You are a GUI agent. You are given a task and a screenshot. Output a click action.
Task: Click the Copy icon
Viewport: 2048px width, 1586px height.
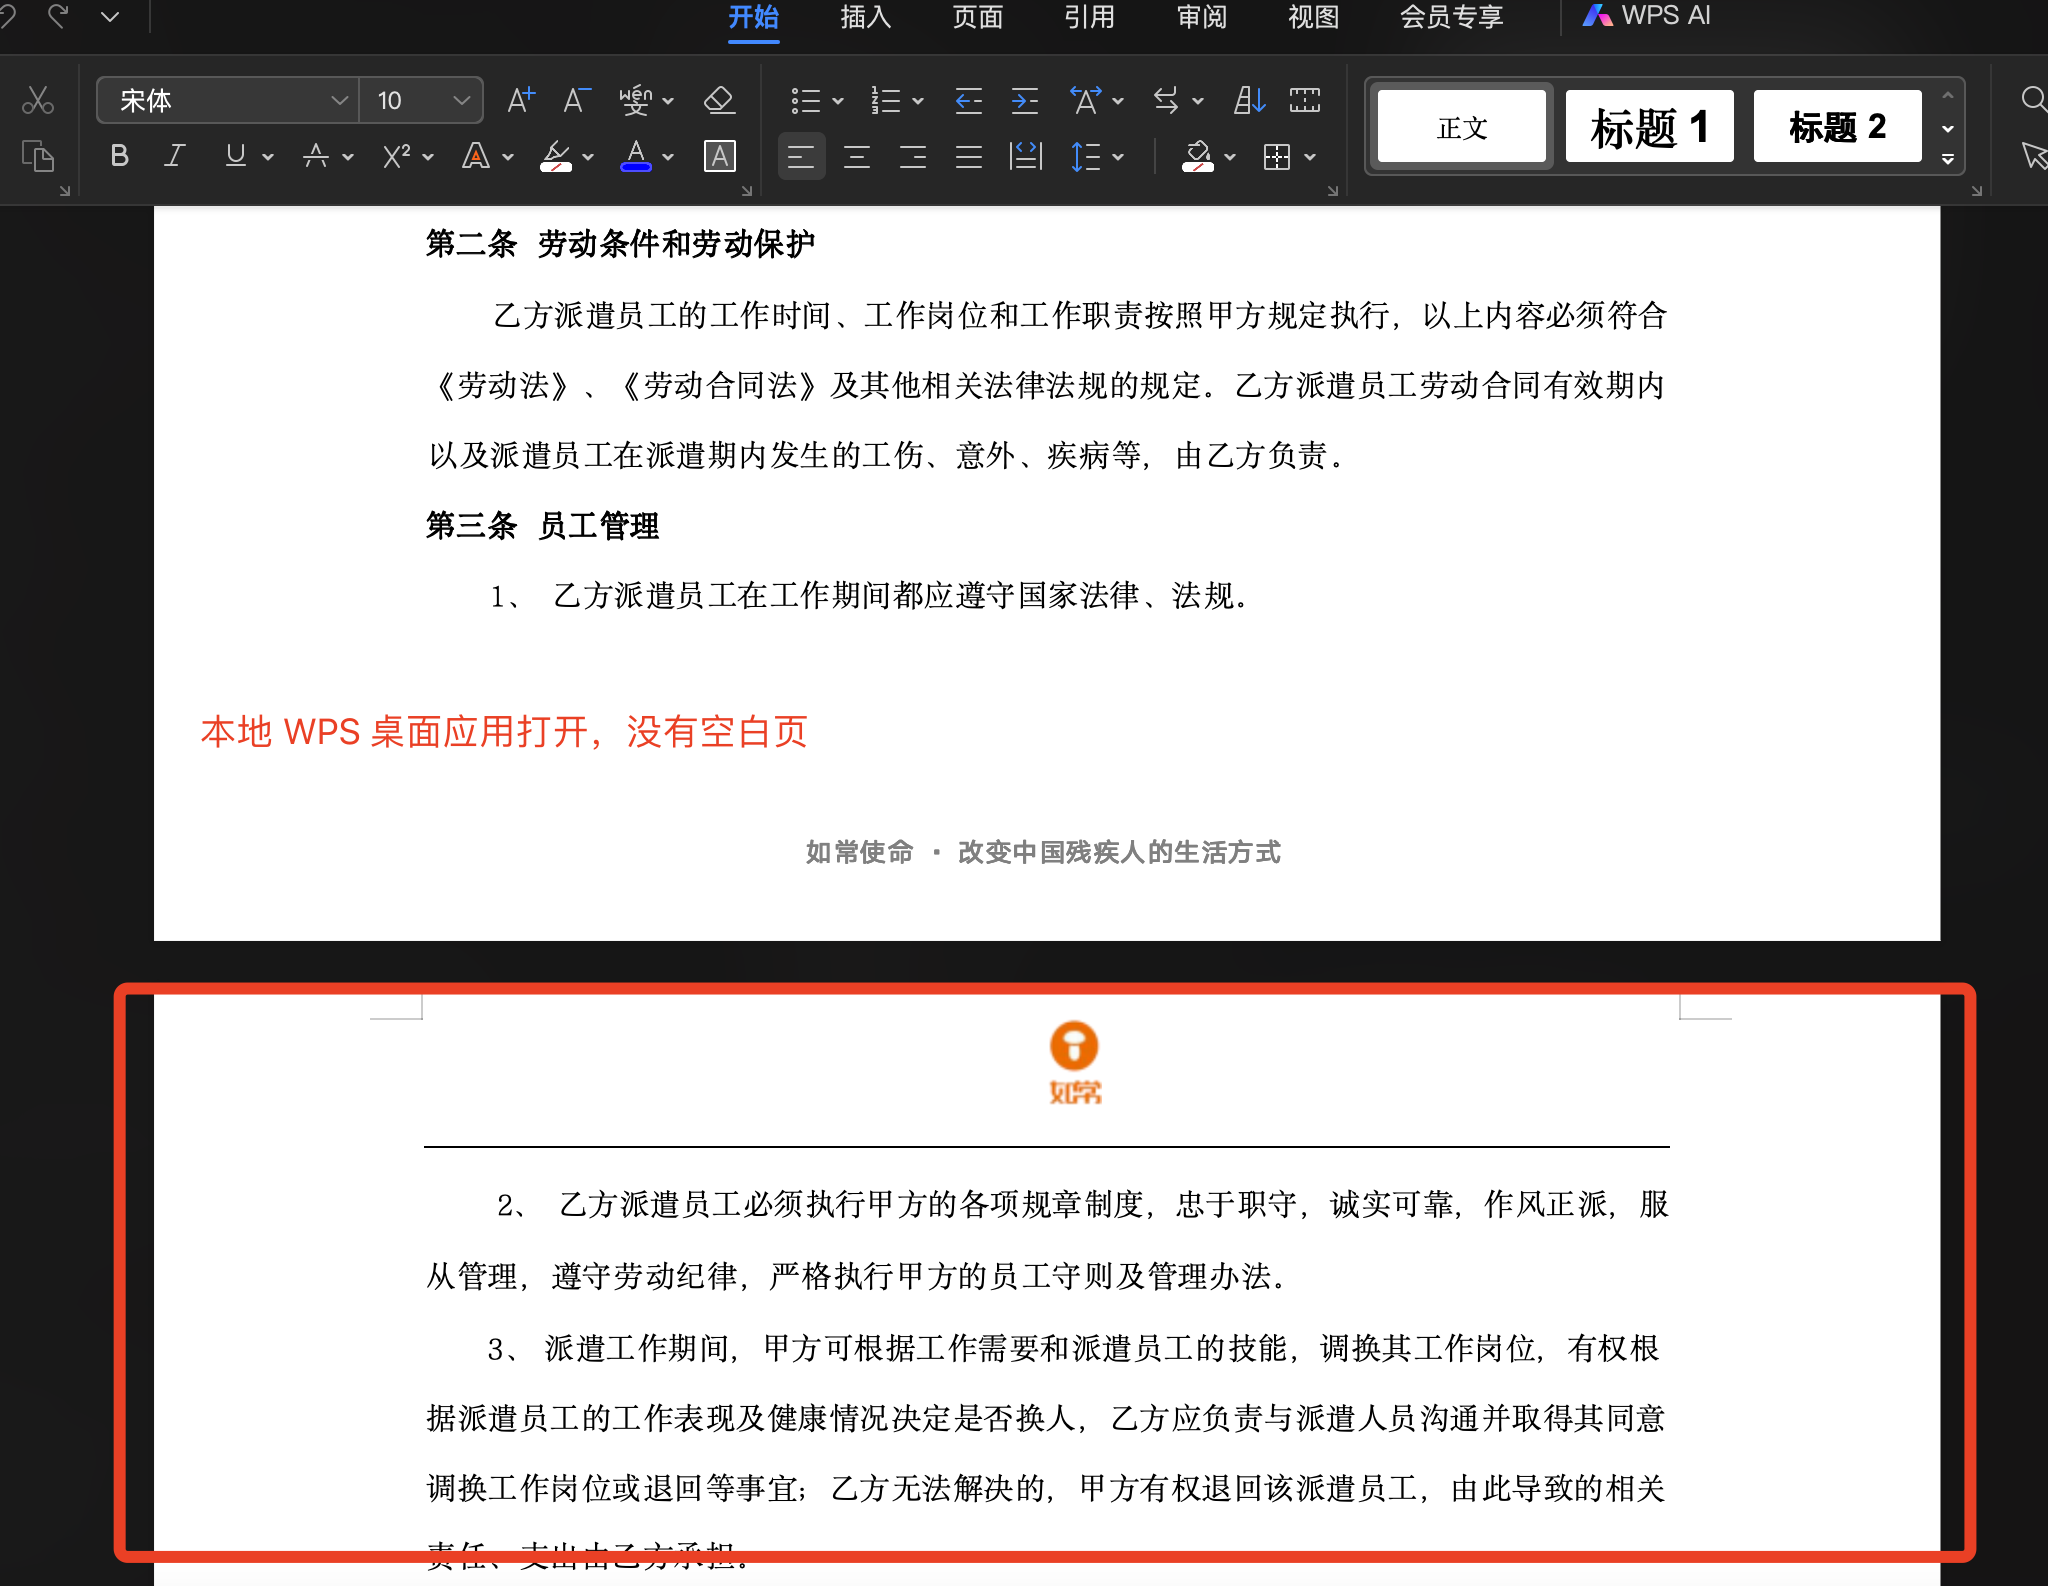38,156
